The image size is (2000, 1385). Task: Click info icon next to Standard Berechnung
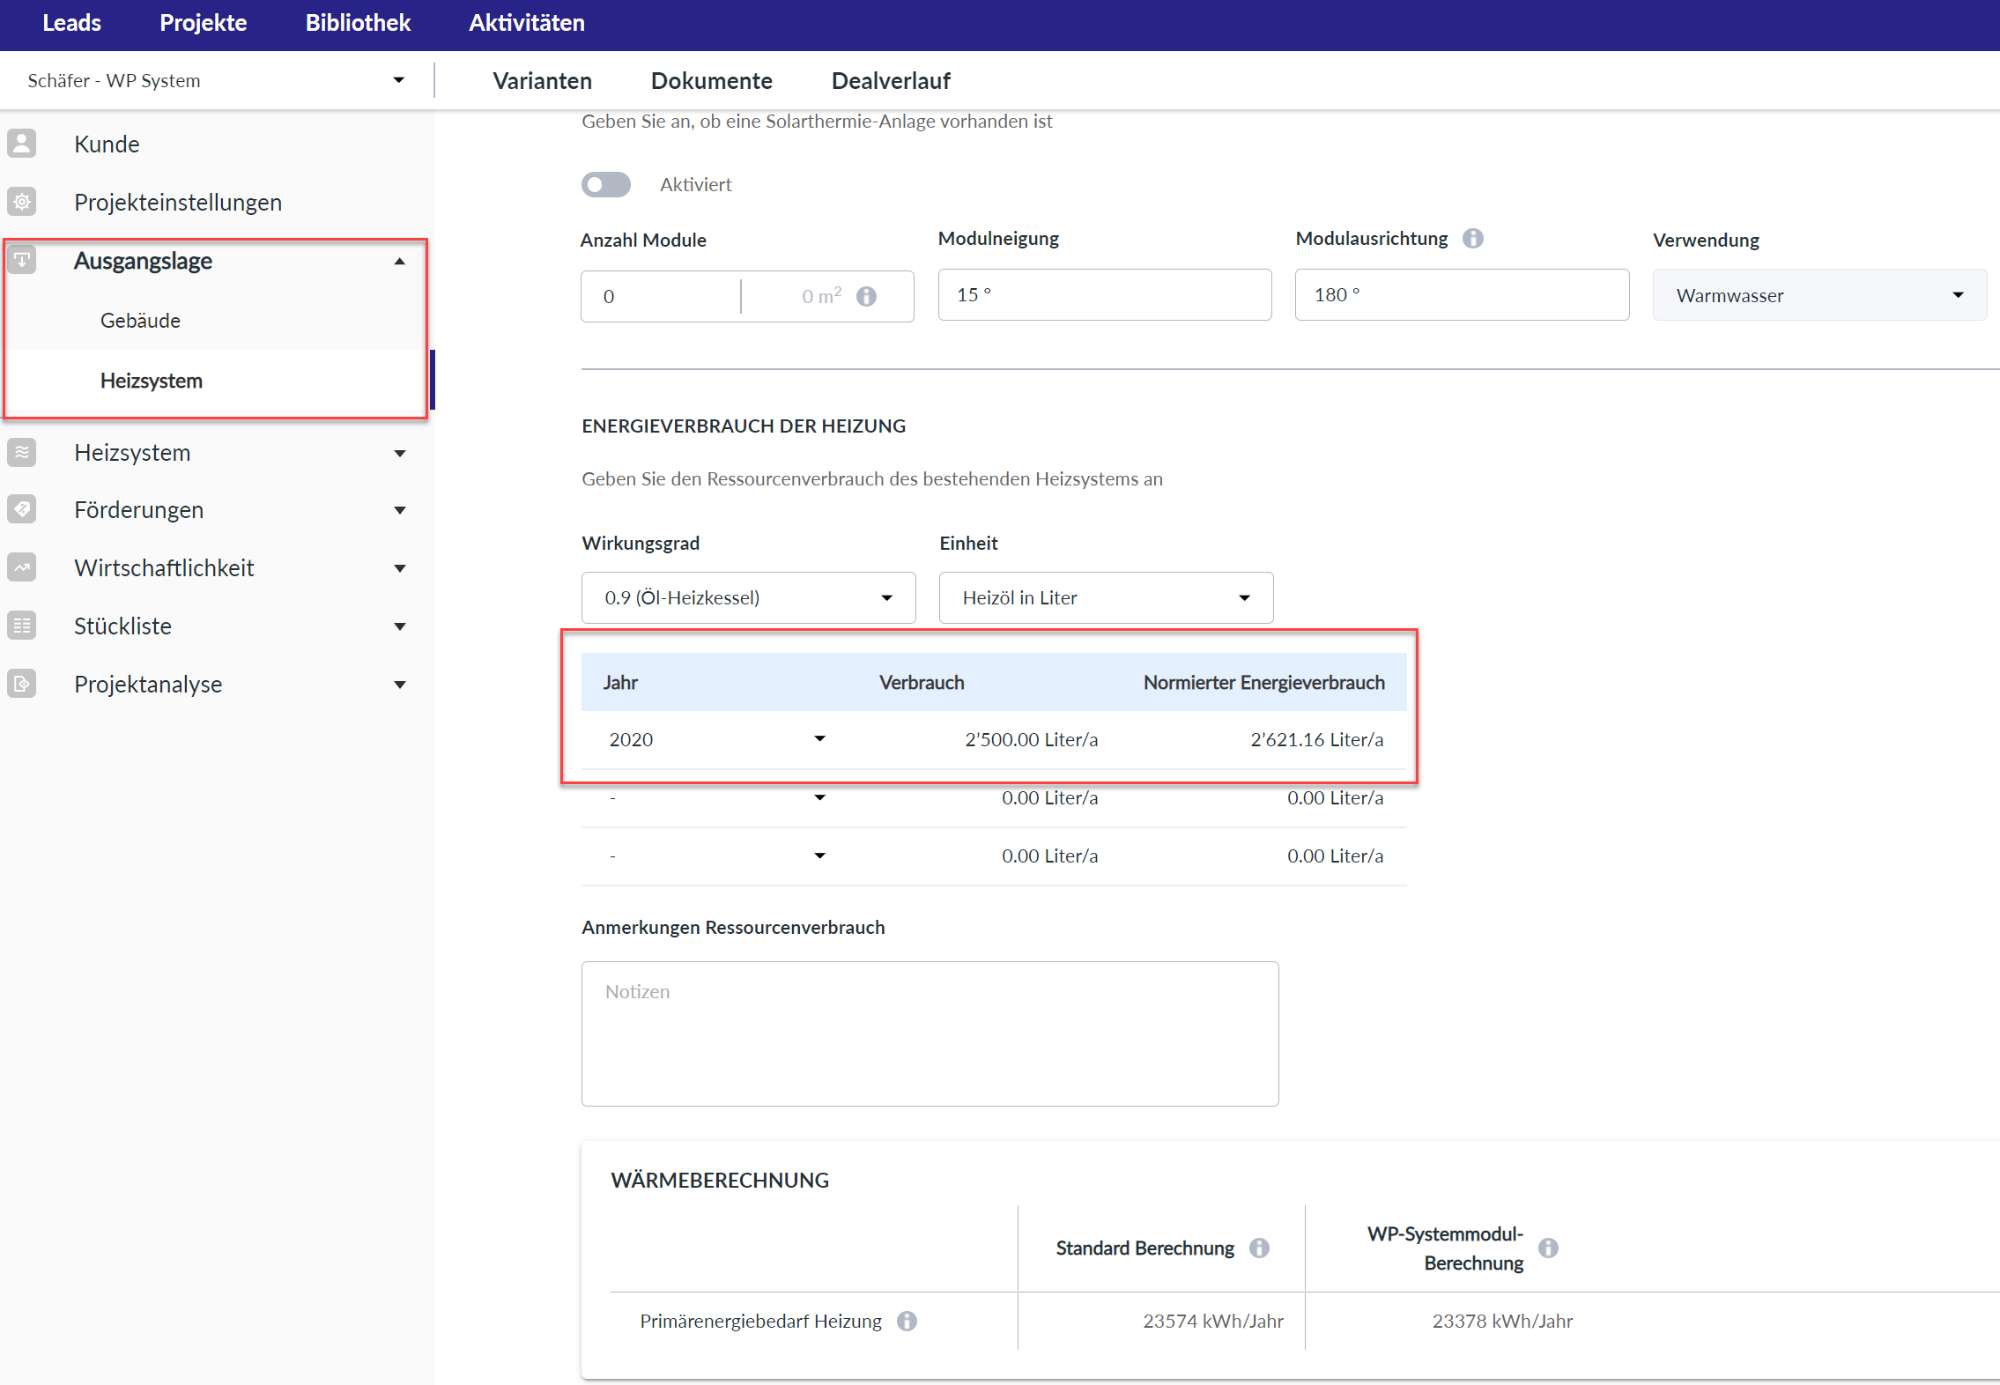(1259, 1248)
